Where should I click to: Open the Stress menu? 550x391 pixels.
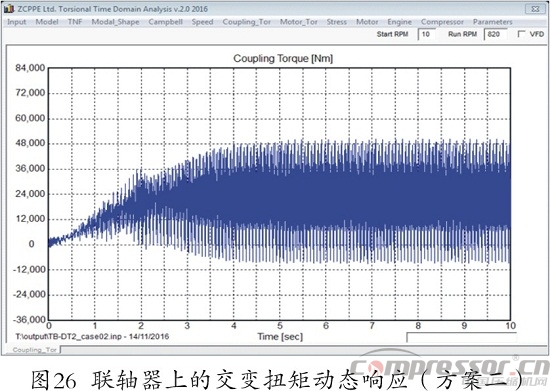[x=337, y=22]
